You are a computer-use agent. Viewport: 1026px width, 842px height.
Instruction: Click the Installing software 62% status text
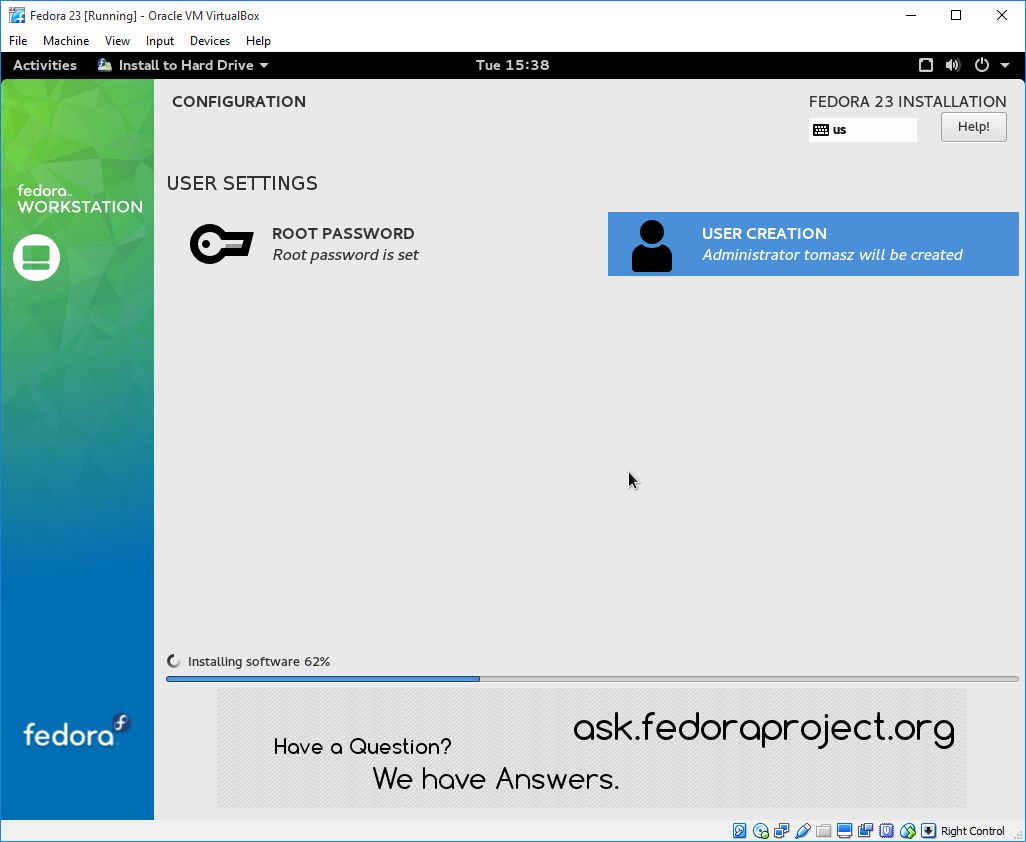tap(258, 661)
